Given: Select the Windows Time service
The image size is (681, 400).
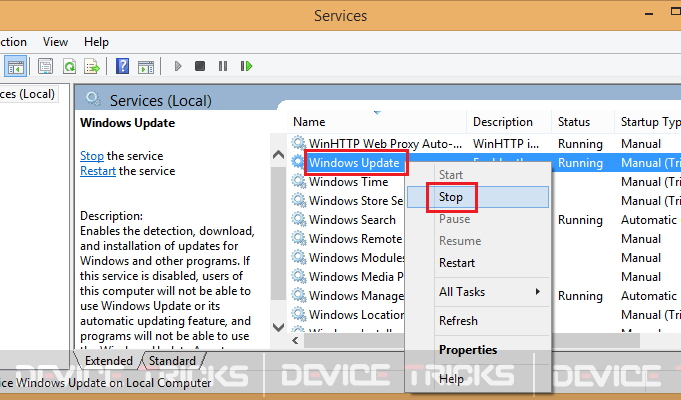Looking at the screenshot, I should pos(348,182).
